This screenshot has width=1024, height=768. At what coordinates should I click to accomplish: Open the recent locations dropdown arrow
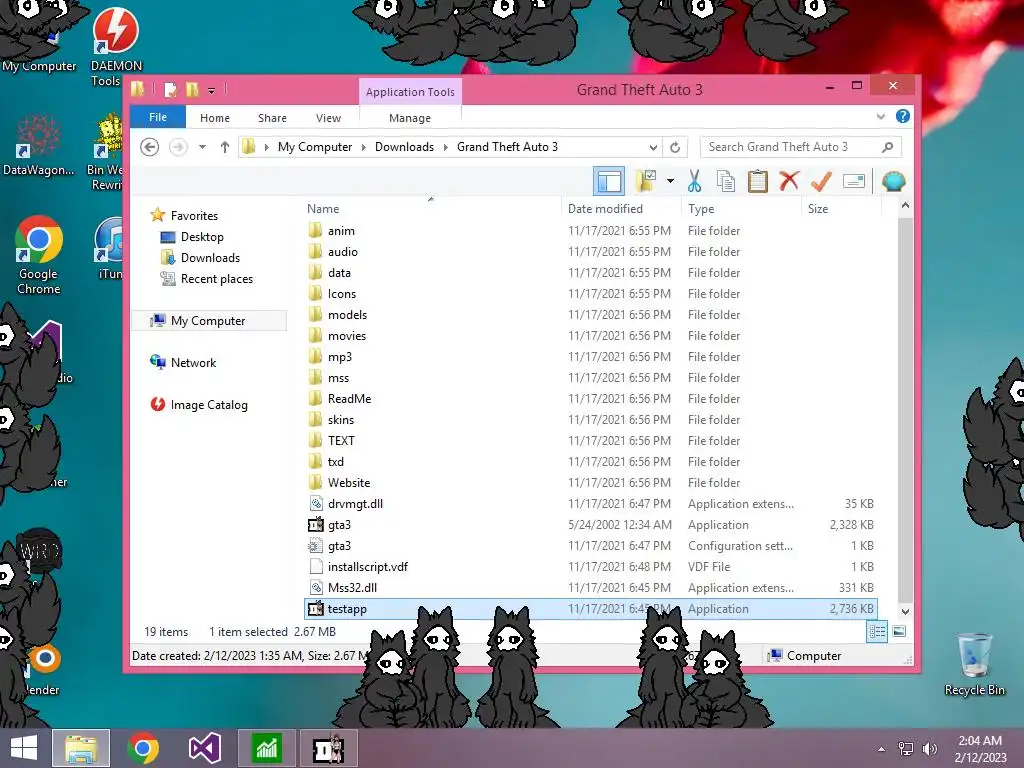tap(202, 147)
